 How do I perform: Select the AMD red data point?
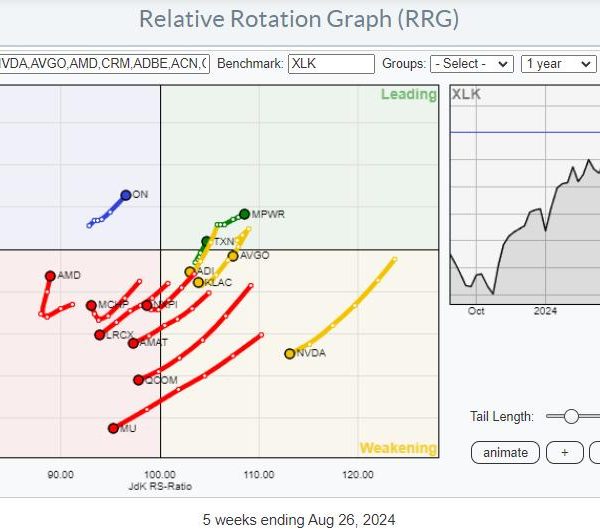pos(50,276)
